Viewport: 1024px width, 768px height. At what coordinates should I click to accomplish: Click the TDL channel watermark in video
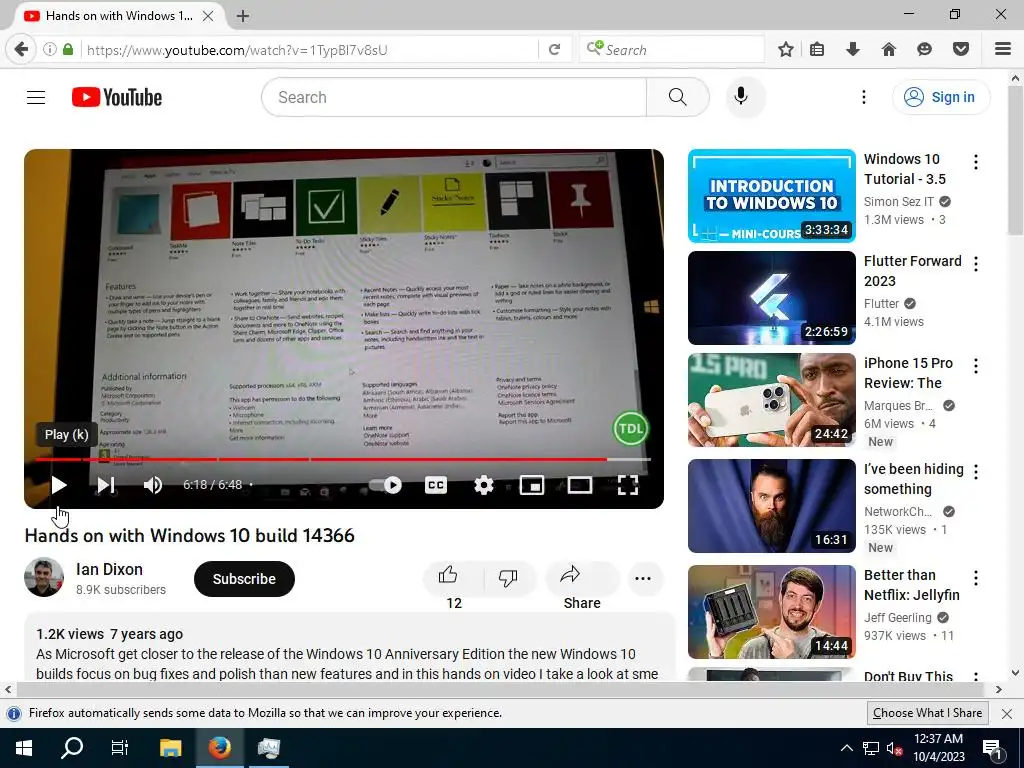[630, 428]
